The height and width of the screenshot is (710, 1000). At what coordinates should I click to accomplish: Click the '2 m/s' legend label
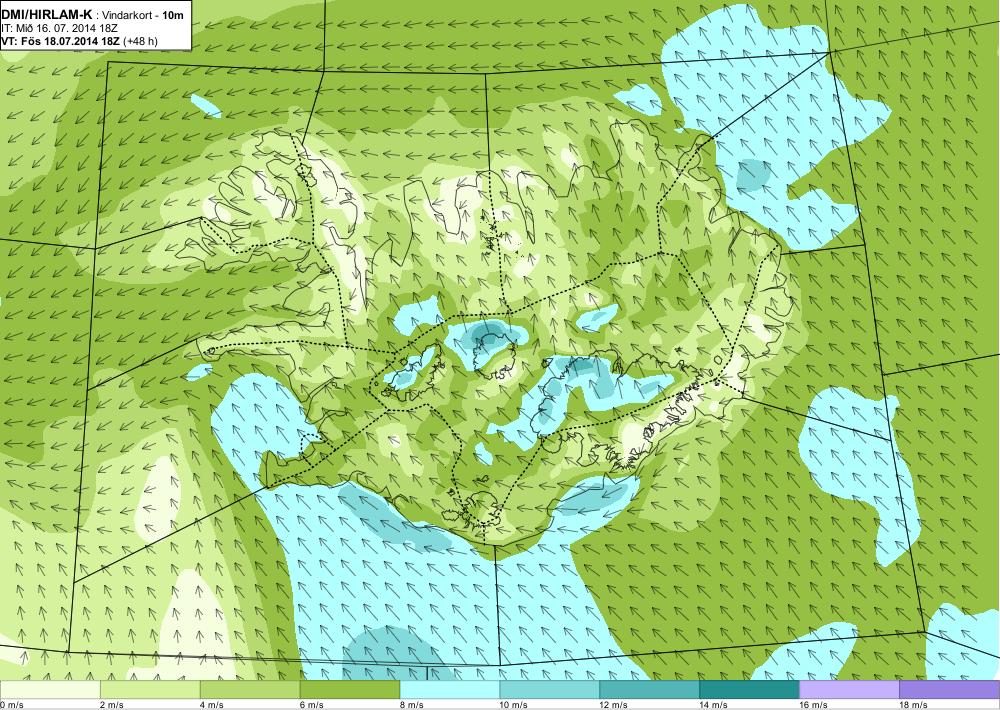(x=112, y=704)
